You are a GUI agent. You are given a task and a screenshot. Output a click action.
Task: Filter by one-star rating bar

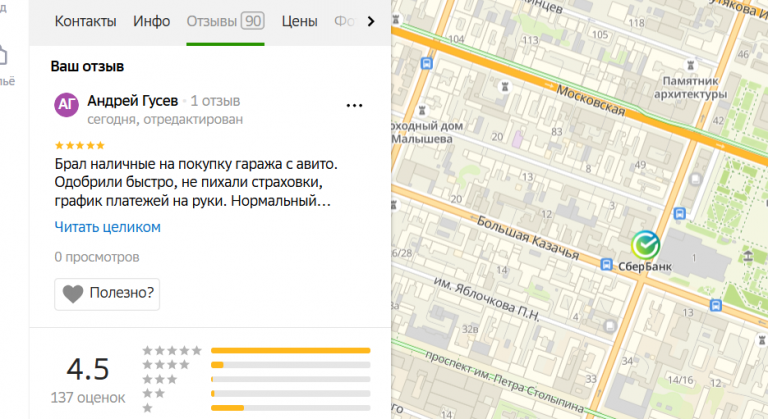[x=290, y=408]
